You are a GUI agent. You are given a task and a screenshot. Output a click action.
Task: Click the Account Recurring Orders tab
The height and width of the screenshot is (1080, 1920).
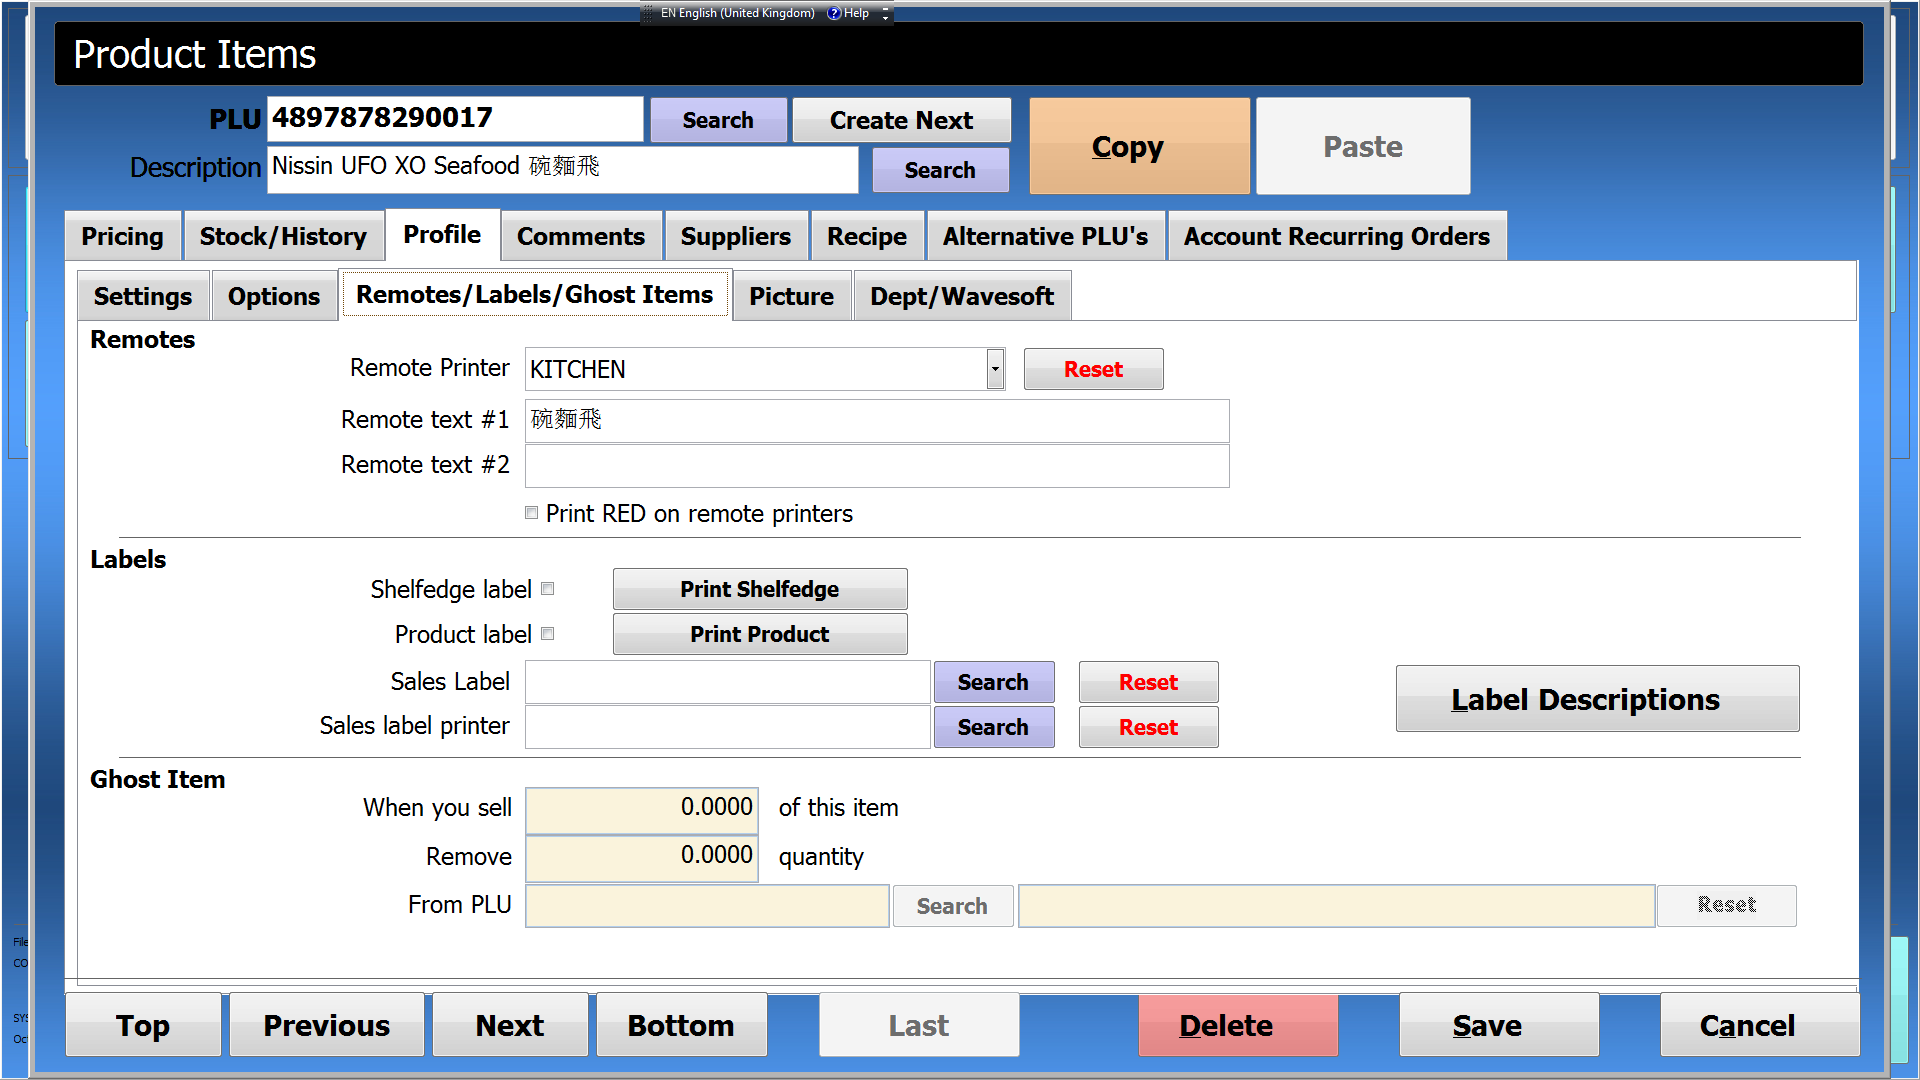[1336, 236]
